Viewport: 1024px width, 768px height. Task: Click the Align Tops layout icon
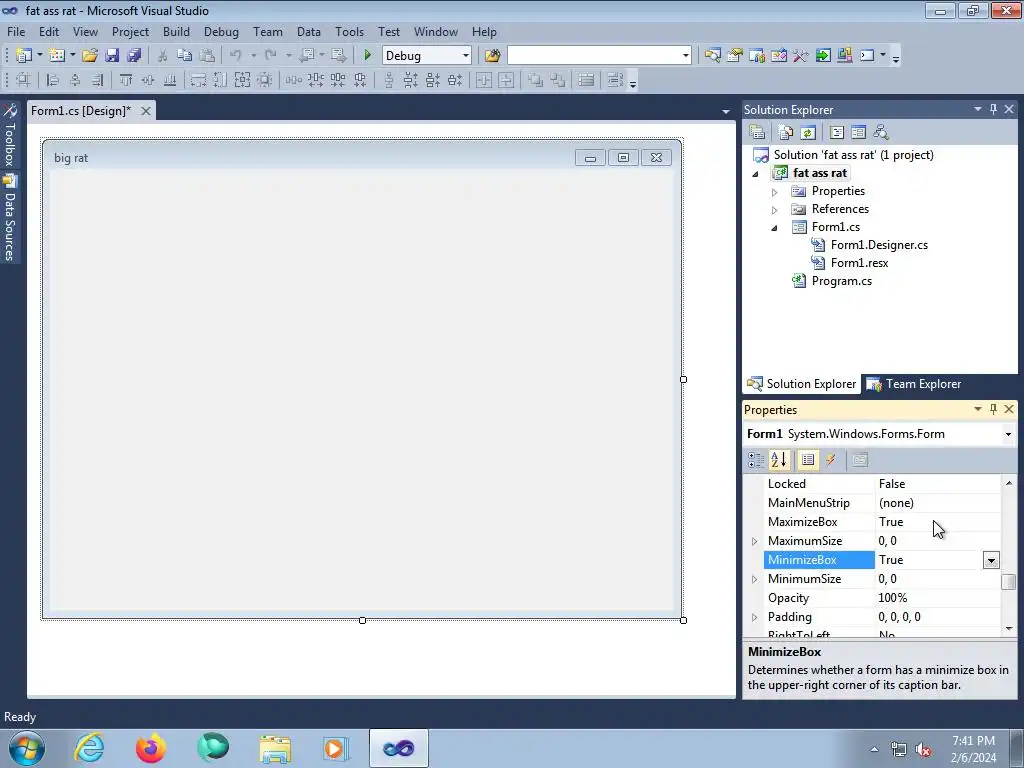point(125,80)
